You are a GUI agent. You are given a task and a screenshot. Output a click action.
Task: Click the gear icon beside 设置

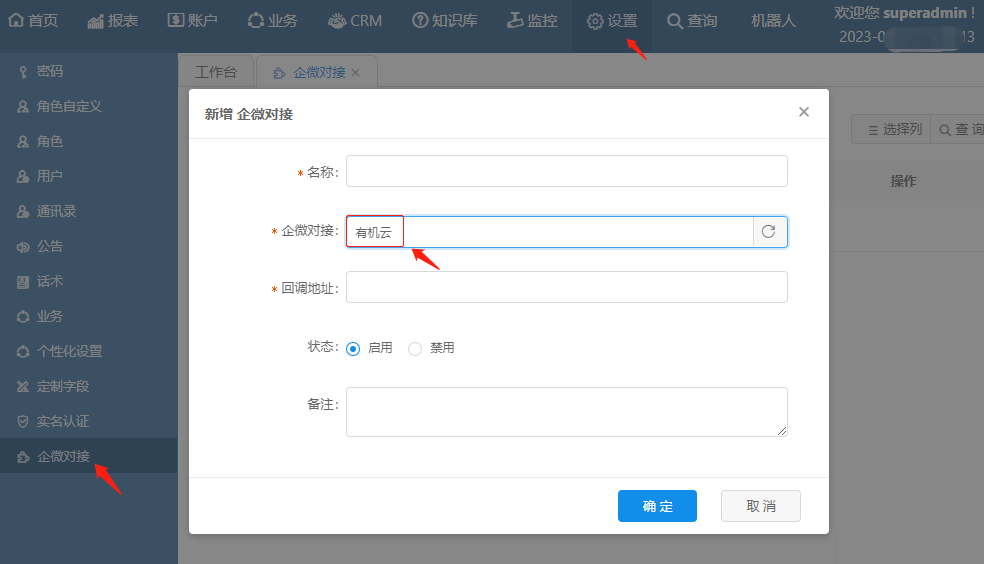pyautogui.click(x=595, y=21)
